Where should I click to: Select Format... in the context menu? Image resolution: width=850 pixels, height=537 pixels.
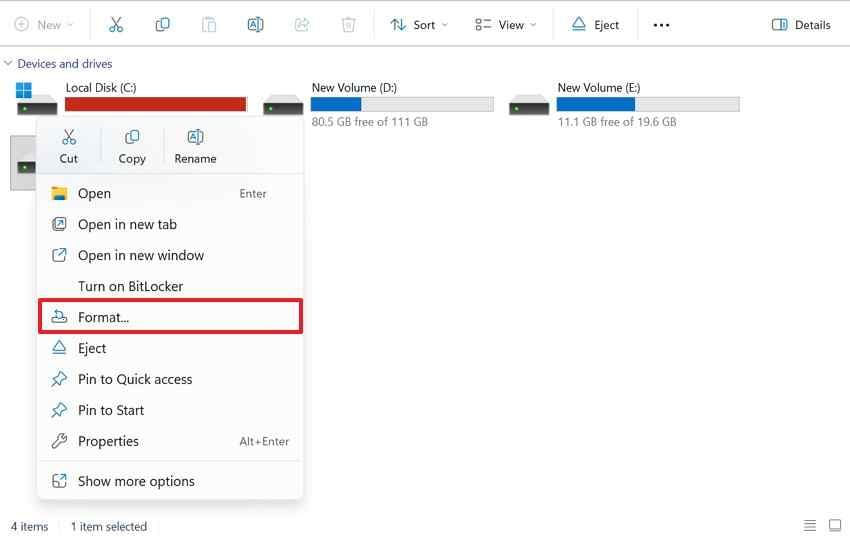click(170, 317)
